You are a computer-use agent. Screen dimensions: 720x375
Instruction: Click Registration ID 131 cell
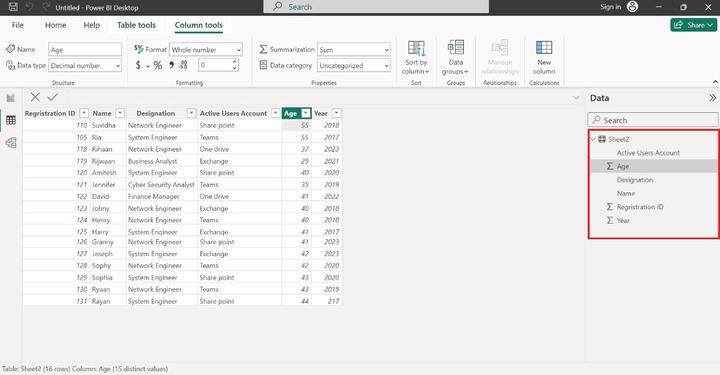click(56, 302)
